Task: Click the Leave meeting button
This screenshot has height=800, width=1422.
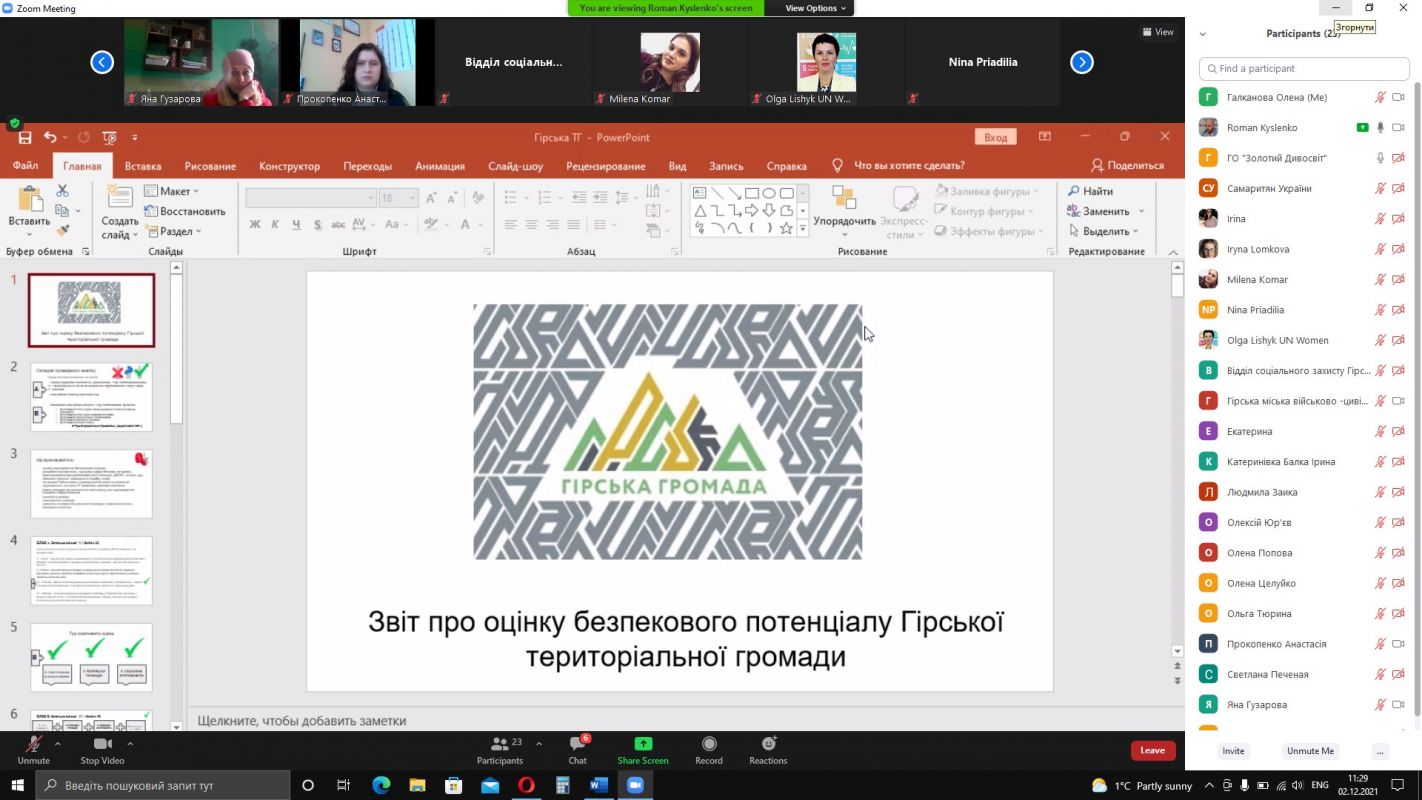Action: pos(1153,750)
